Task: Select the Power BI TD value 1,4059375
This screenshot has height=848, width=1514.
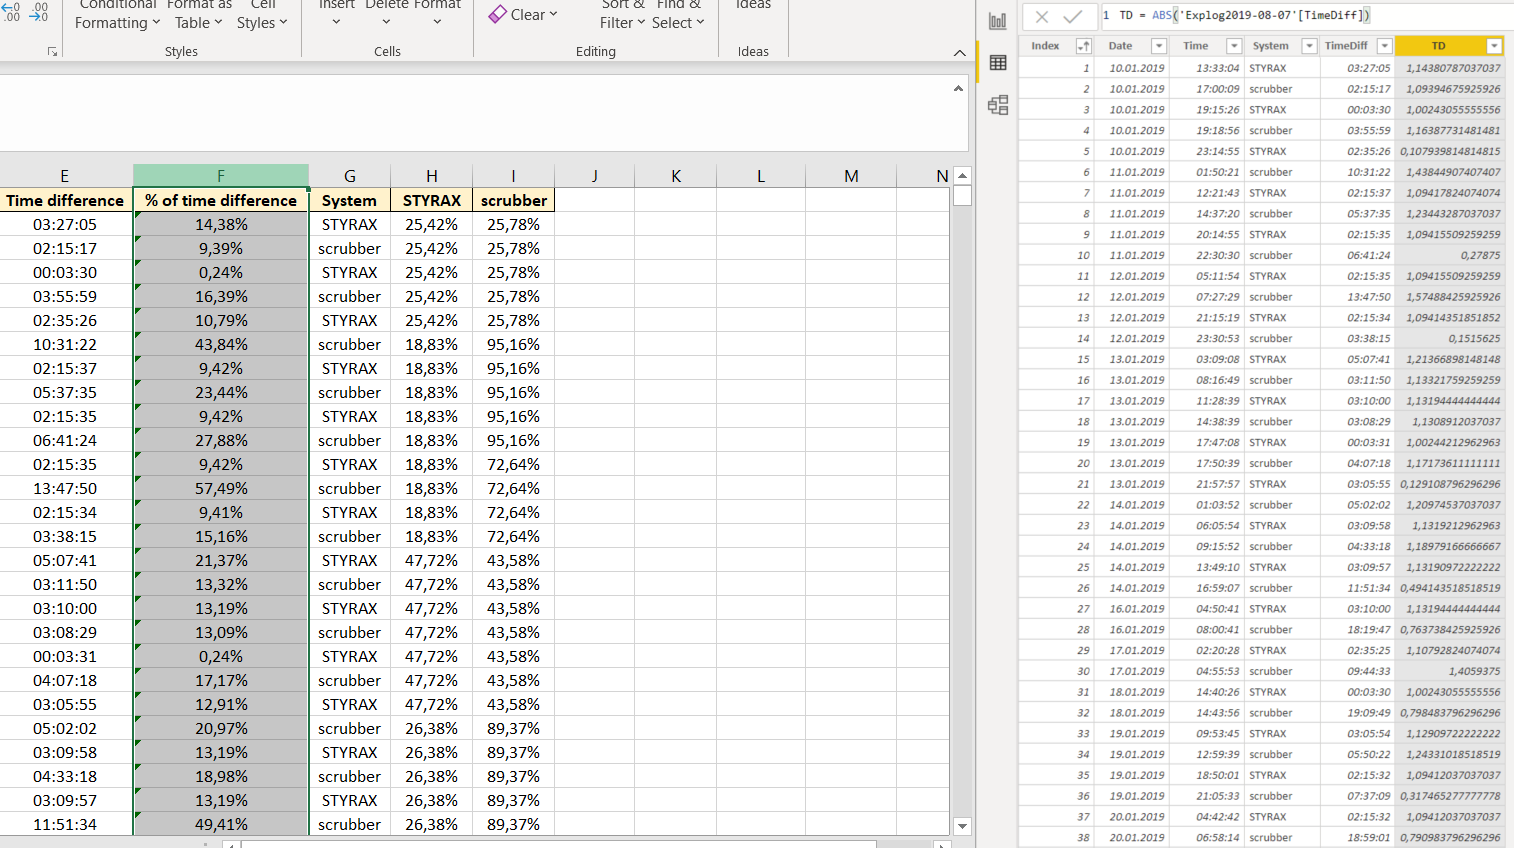Action: tap(1450, 671)
